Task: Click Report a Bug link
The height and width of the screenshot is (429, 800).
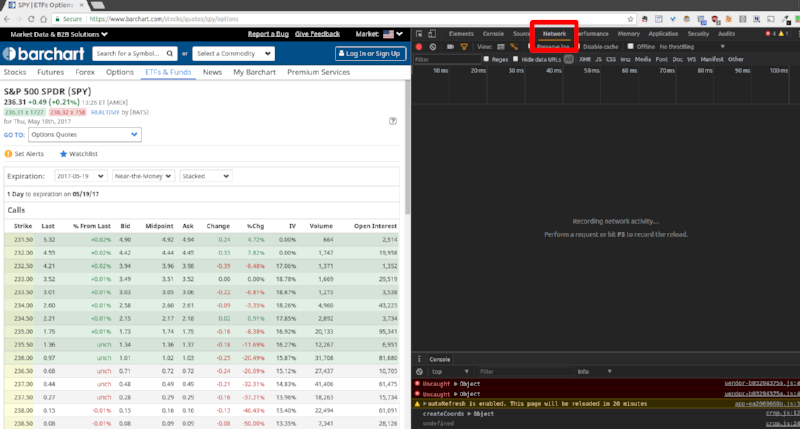Action: pos(268,34)
